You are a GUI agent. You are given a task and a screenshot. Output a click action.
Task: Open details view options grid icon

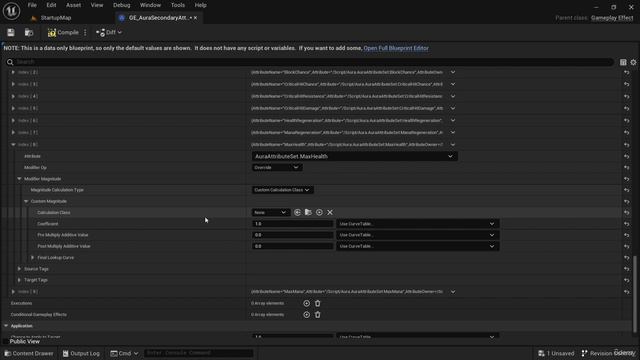click(x=623, y=62)
